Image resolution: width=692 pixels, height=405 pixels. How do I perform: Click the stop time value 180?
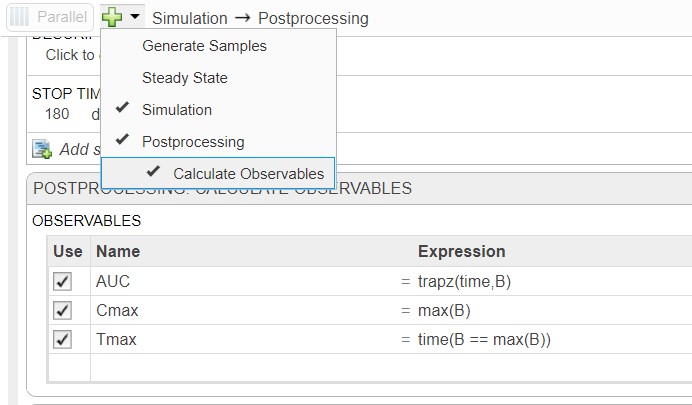click(x=57, y=114)
